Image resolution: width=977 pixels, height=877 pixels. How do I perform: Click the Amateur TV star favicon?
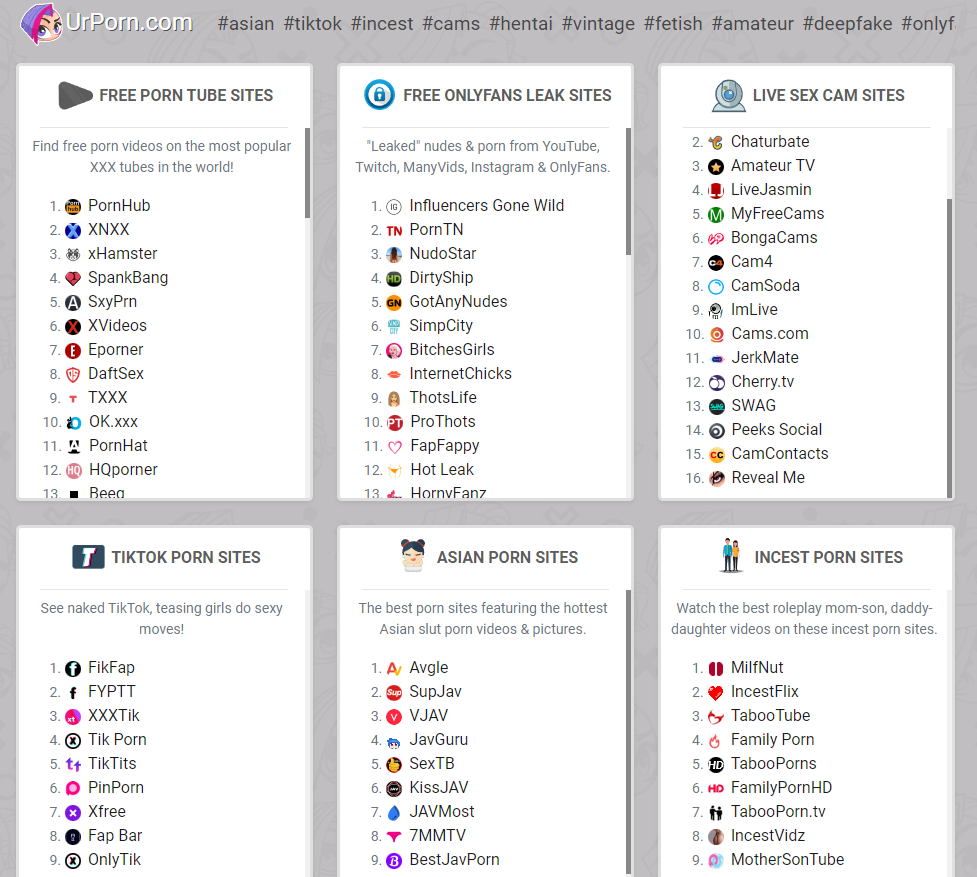tap(716, 166)
